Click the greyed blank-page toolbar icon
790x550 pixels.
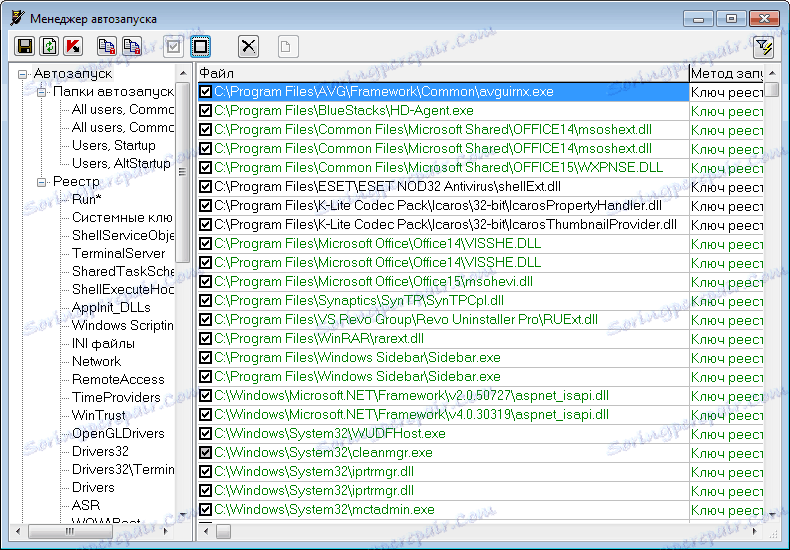[288, 46]
